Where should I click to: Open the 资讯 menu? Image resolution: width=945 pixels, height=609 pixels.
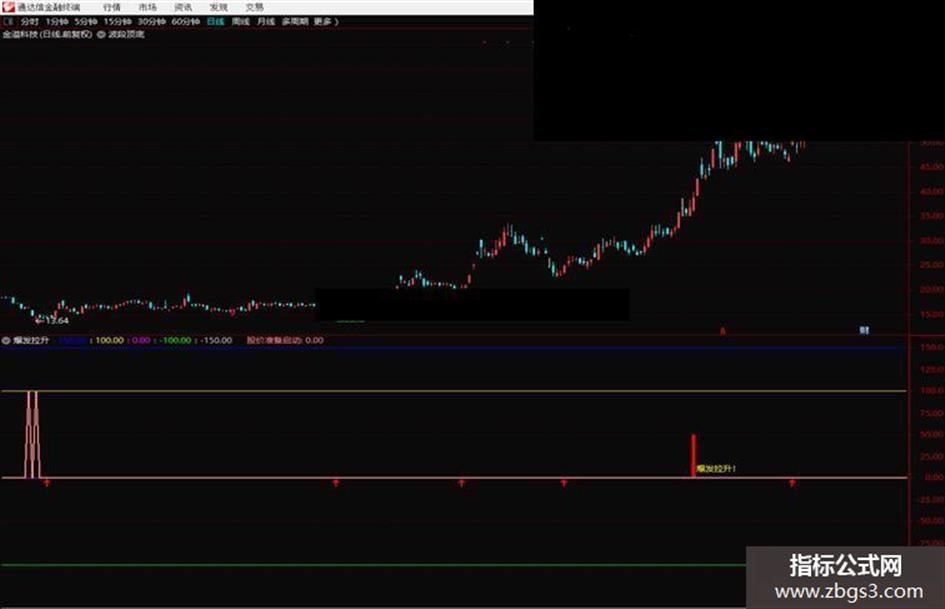[183, 7]
